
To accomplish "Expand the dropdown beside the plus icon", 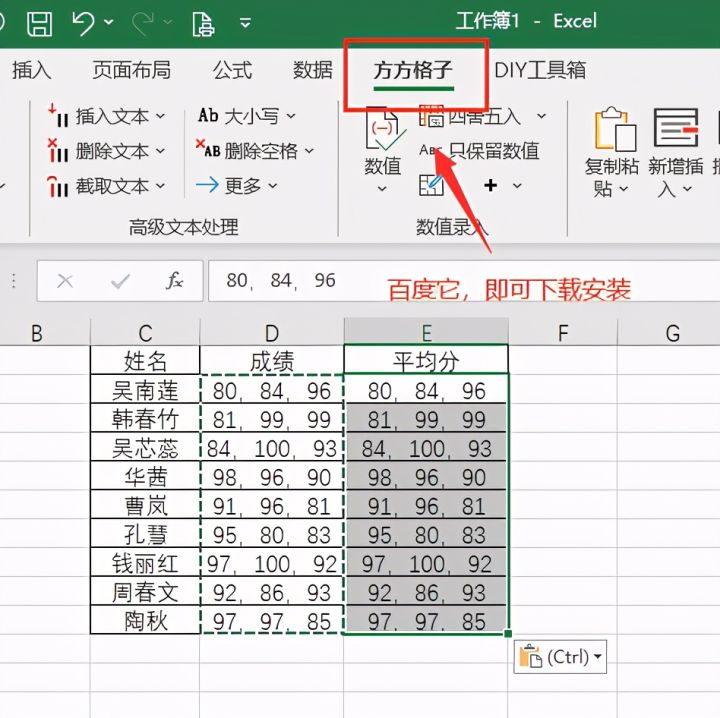I will pos(518,185).
